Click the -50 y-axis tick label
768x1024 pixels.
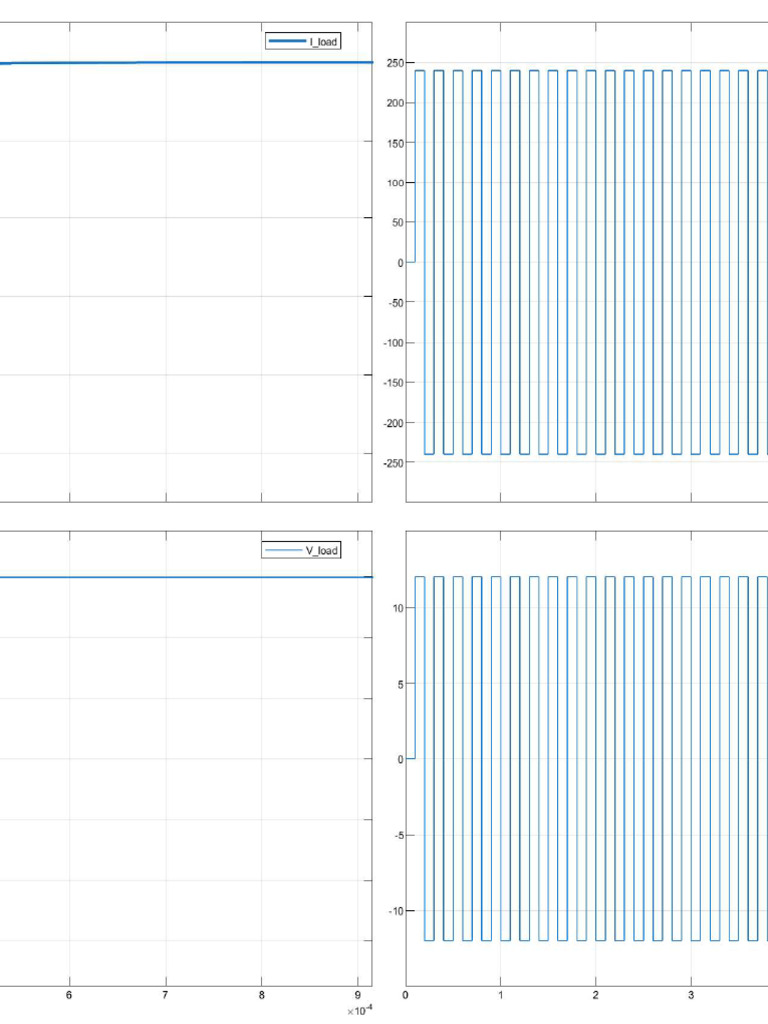(x=396, y=303)
